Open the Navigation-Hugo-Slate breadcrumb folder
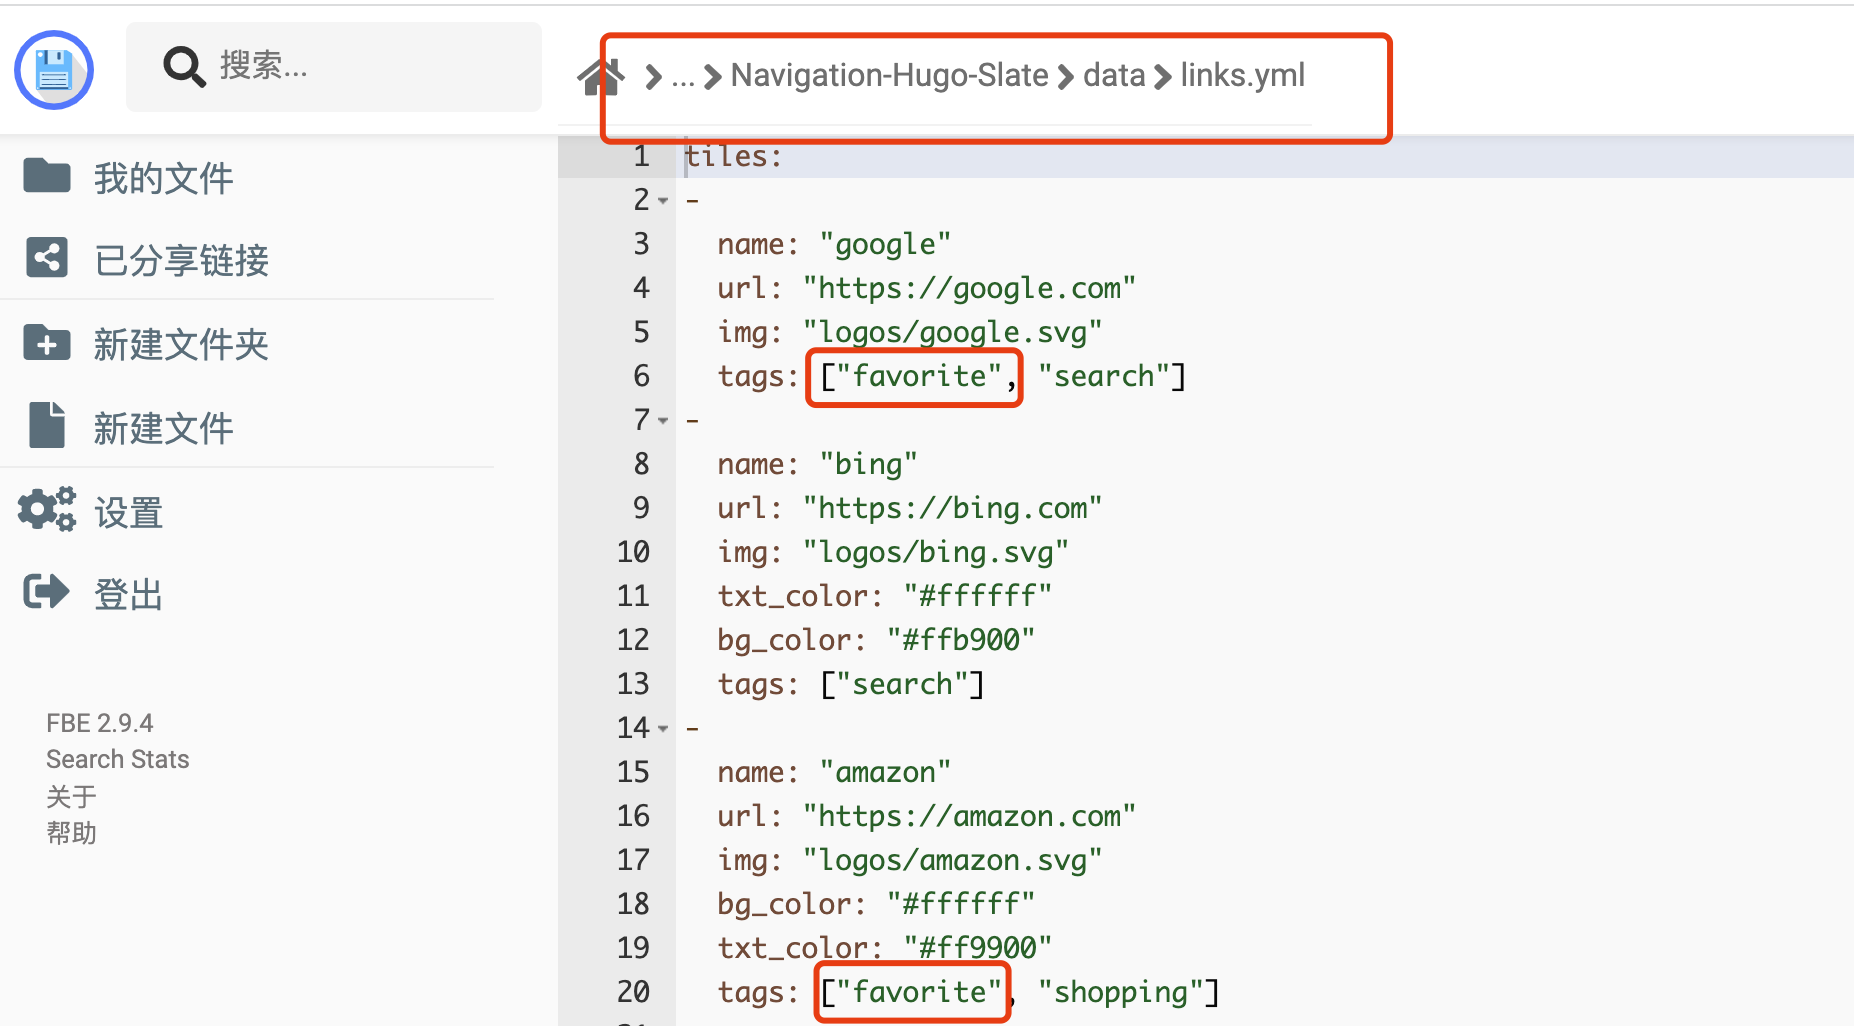The height and width of the screenshot is (1026, 1854). click(889, 76)
